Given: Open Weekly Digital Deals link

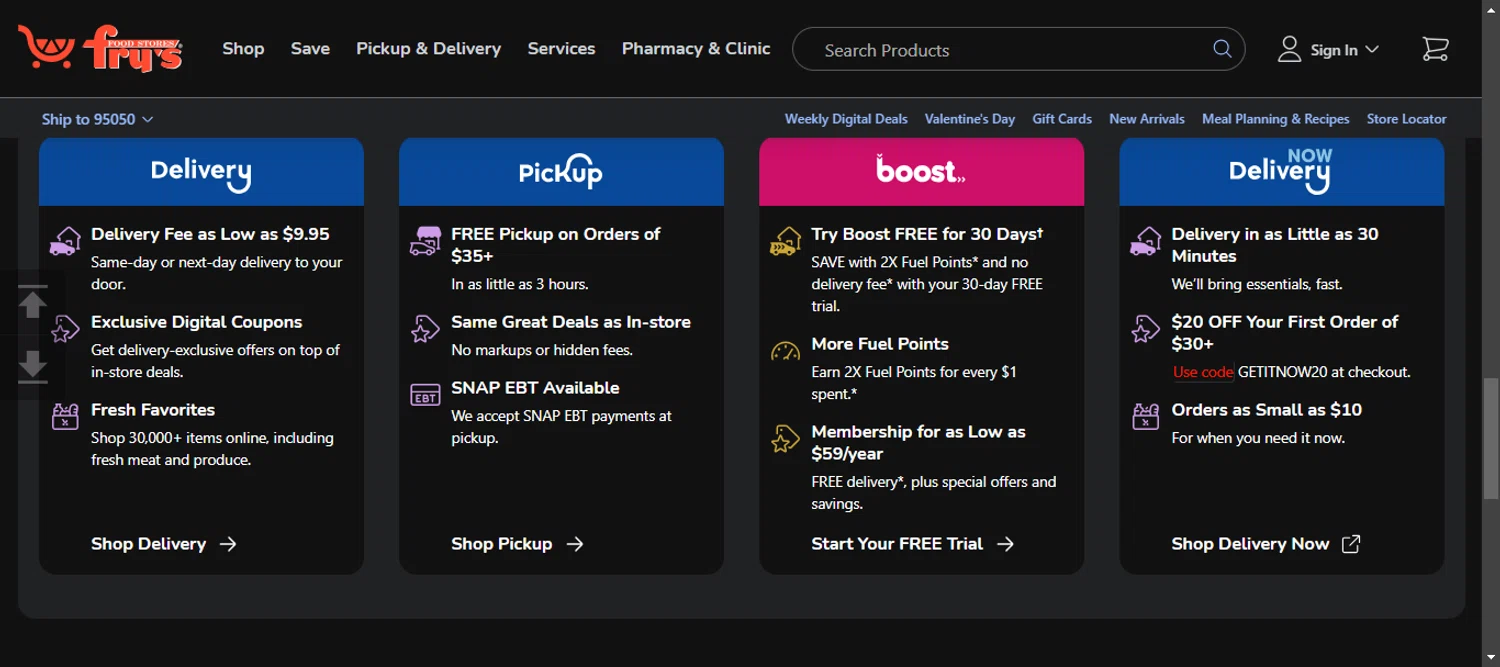Looking at the screenshot, I should click(846, 119).
